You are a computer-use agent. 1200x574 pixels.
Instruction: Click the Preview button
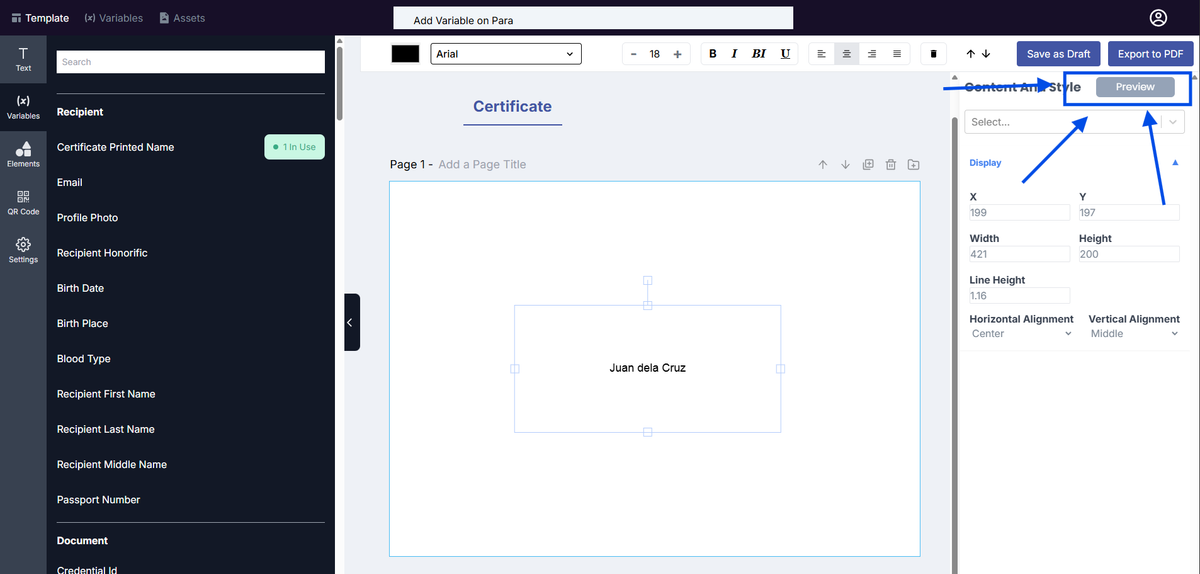coord(1135,87)
